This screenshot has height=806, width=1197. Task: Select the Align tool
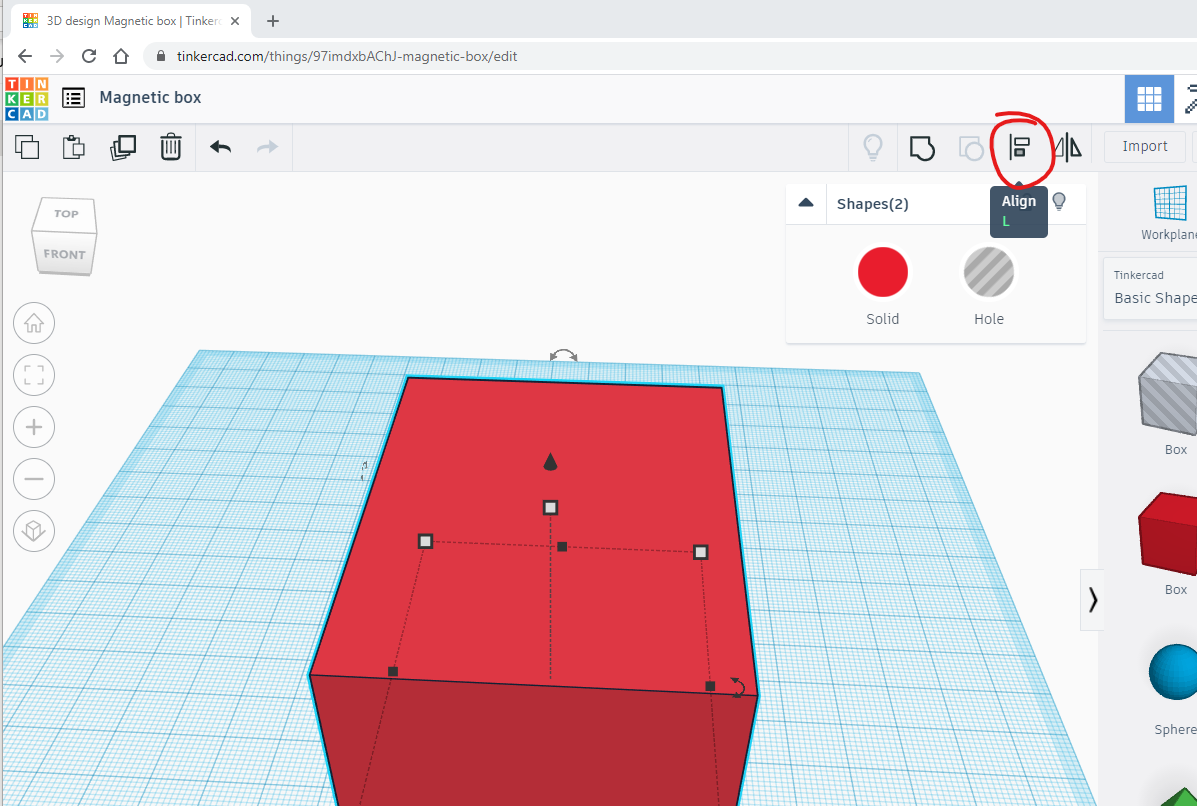pos(1020,147)
